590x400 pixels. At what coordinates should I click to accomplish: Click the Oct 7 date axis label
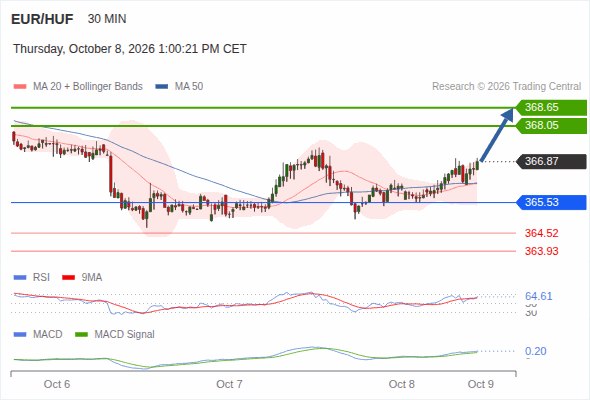point(229,384)
